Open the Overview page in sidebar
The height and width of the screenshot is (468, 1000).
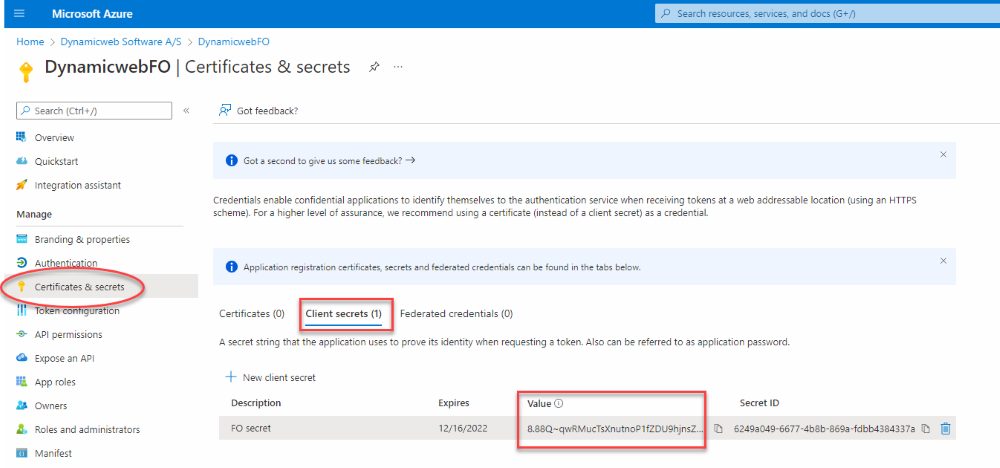(54, 138)
